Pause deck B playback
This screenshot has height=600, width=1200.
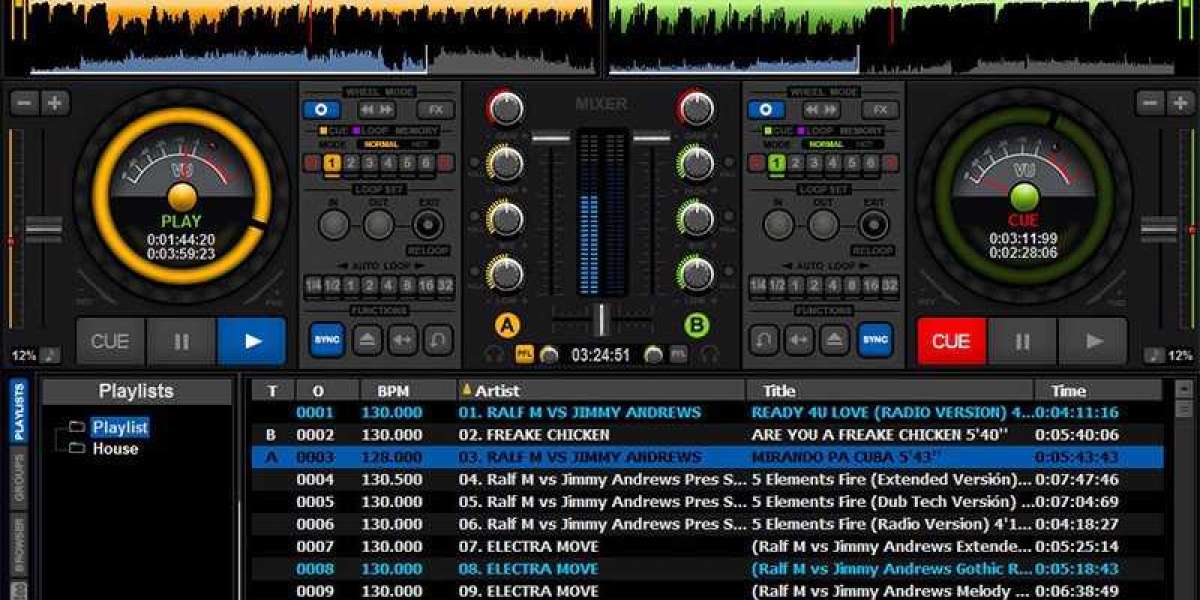(x=1022, y=341)
